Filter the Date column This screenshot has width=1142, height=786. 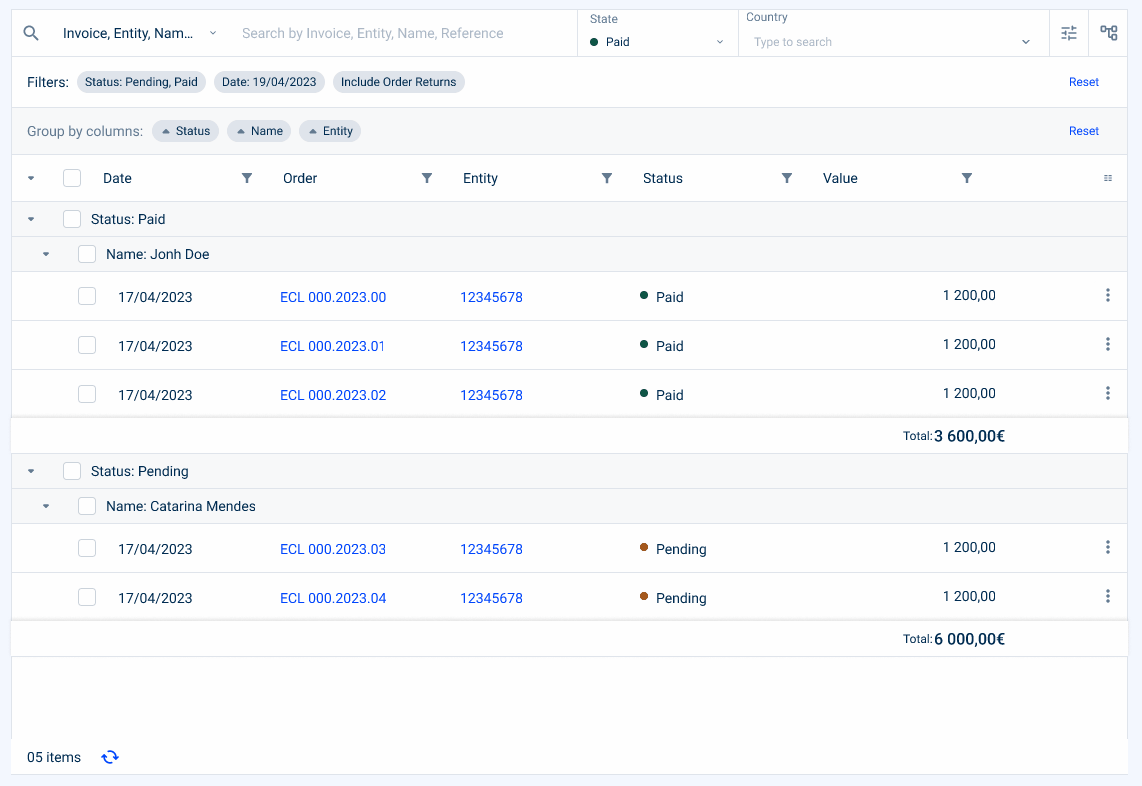click(247, 178)
